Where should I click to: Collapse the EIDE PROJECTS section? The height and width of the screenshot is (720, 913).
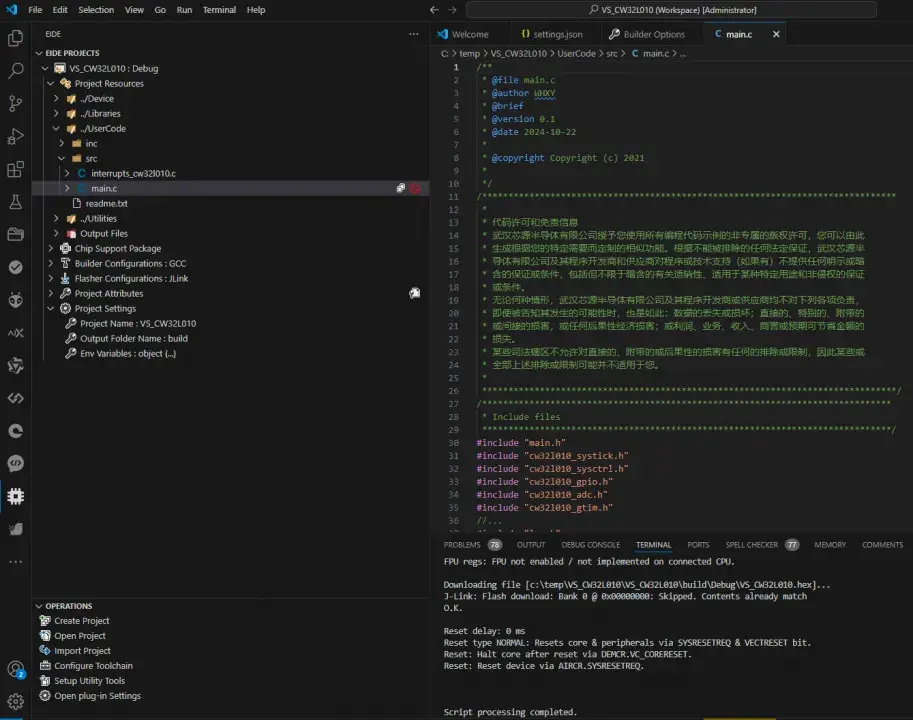click(39, 53)
